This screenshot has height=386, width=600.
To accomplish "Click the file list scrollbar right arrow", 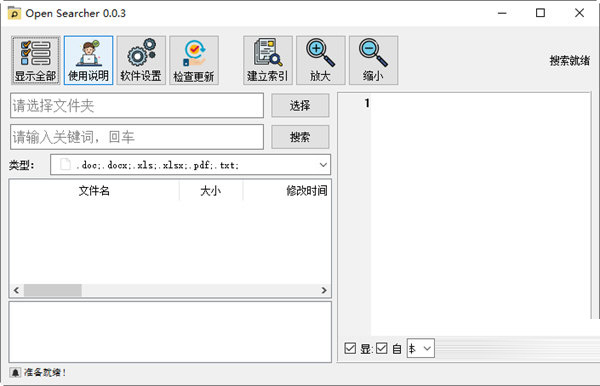I will pyautogui.click(x=324, y=290).
